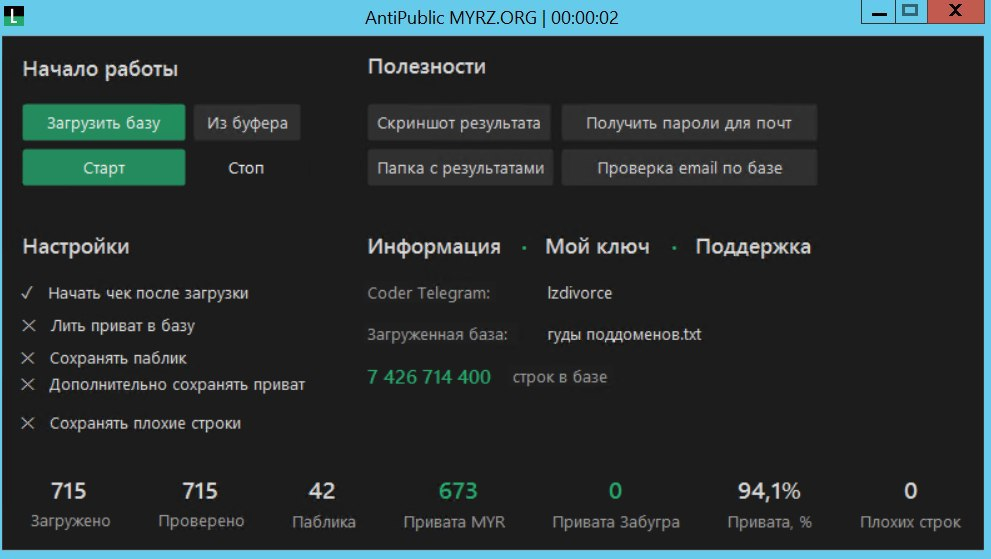Click the Проверка email по базе button
The height and width of the screenshot is (559, 991).
pyautogui.click(x=689, y=168)
